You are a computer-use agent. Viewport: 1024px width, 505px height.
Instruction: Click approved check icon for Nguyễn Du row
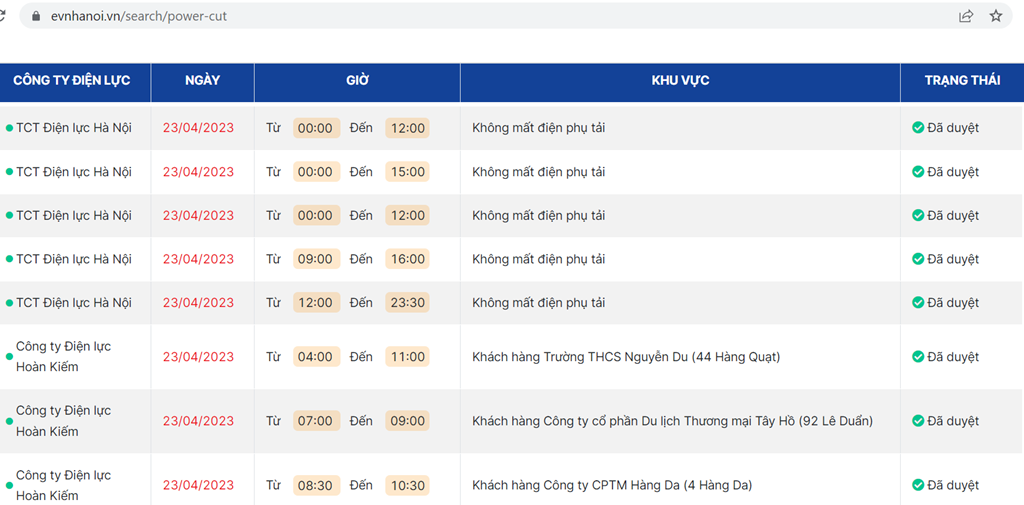click(918, 357)
